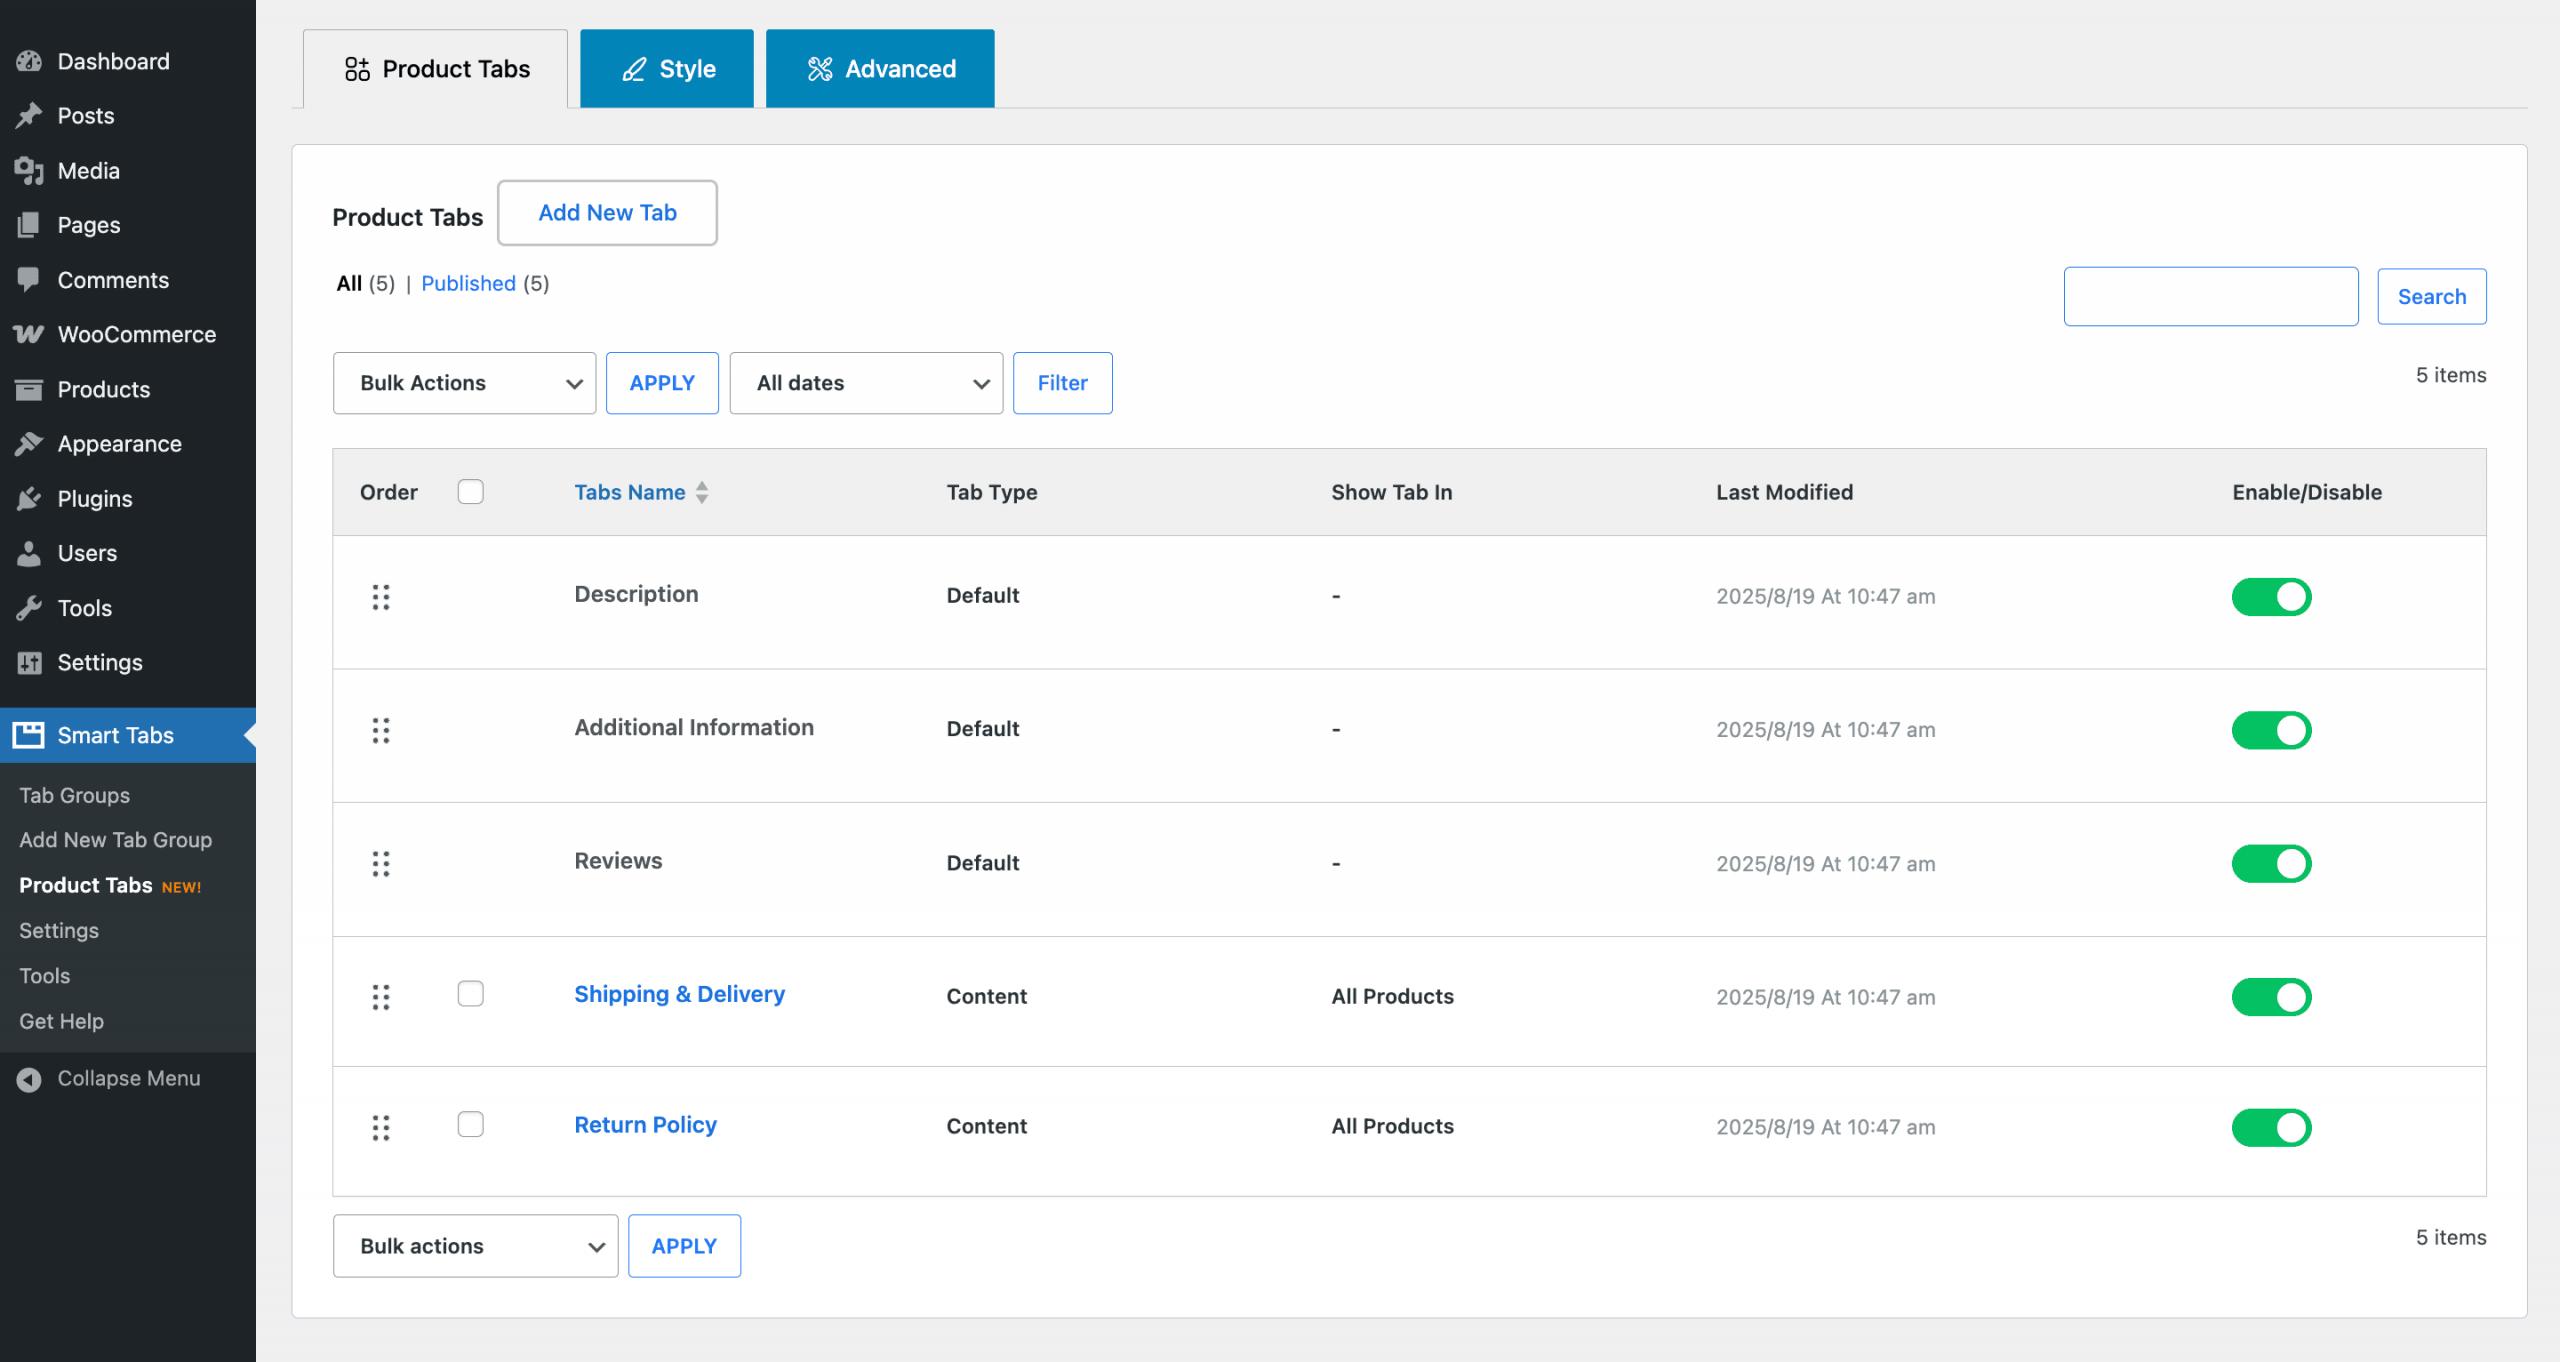Viewport: 2560px width, 1362px height.
Task: Click the Style pen icon
Action: coord(634,69)
